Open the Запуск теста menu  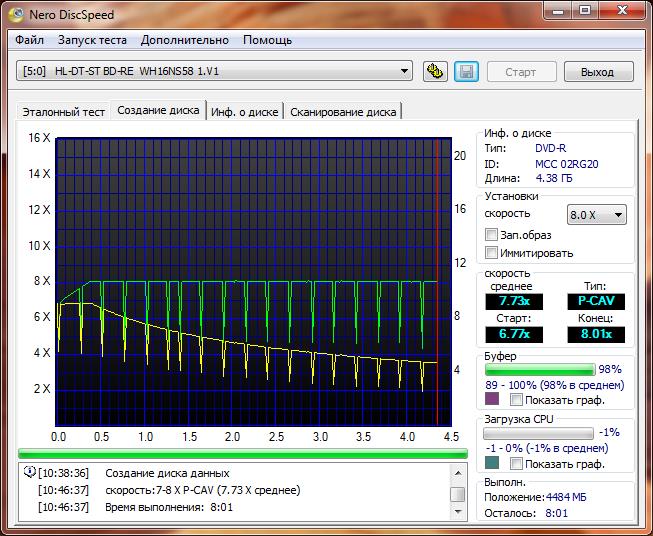coord(92,40)
